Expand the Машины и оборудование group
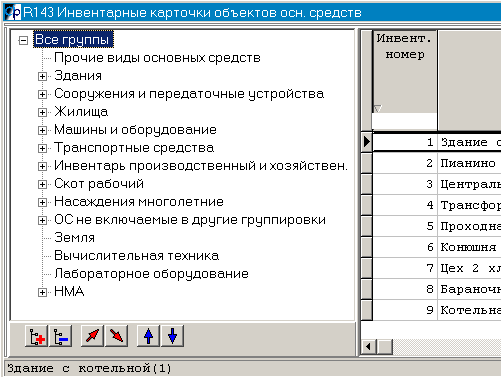Image resolution: width=501 pixels, height=377 pixels. point(42,130)
